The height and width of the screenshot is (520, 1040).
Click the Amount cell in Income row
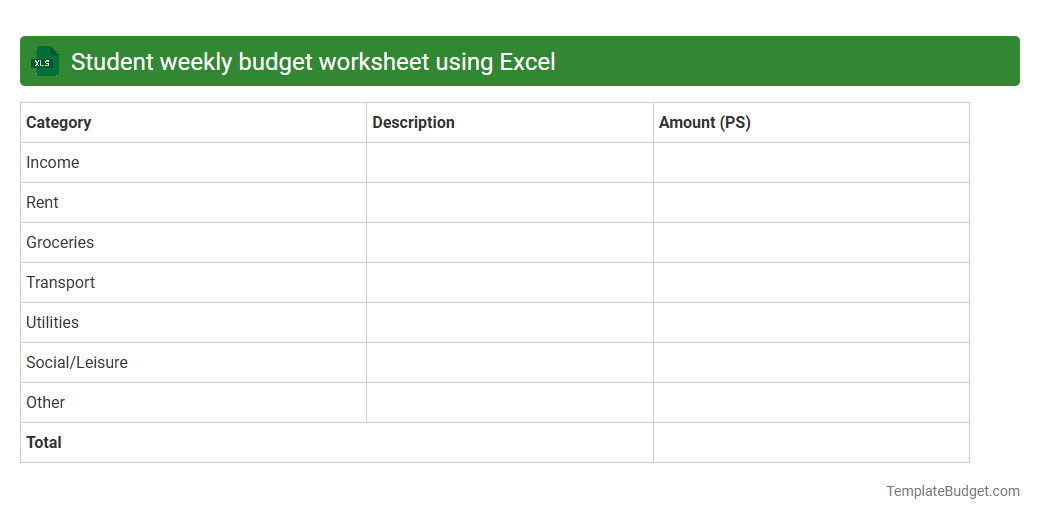coord(811,162)
